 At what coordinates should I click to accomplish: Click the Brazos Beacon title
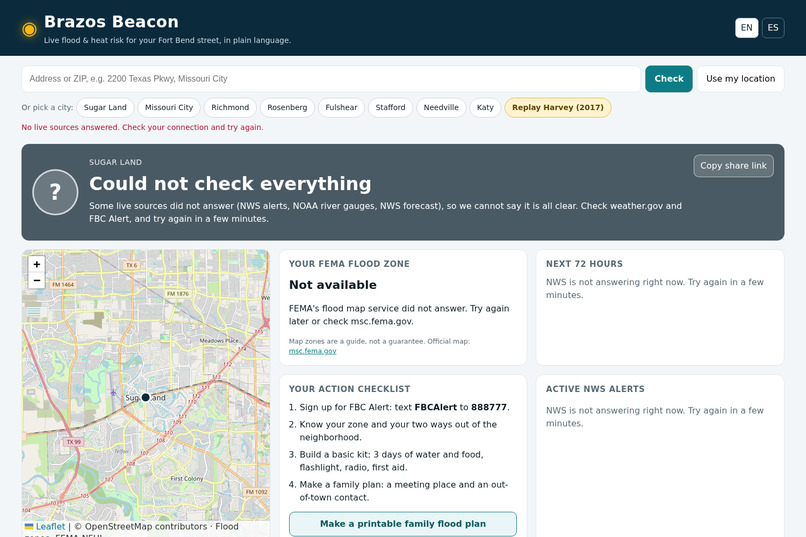(111, 22)
